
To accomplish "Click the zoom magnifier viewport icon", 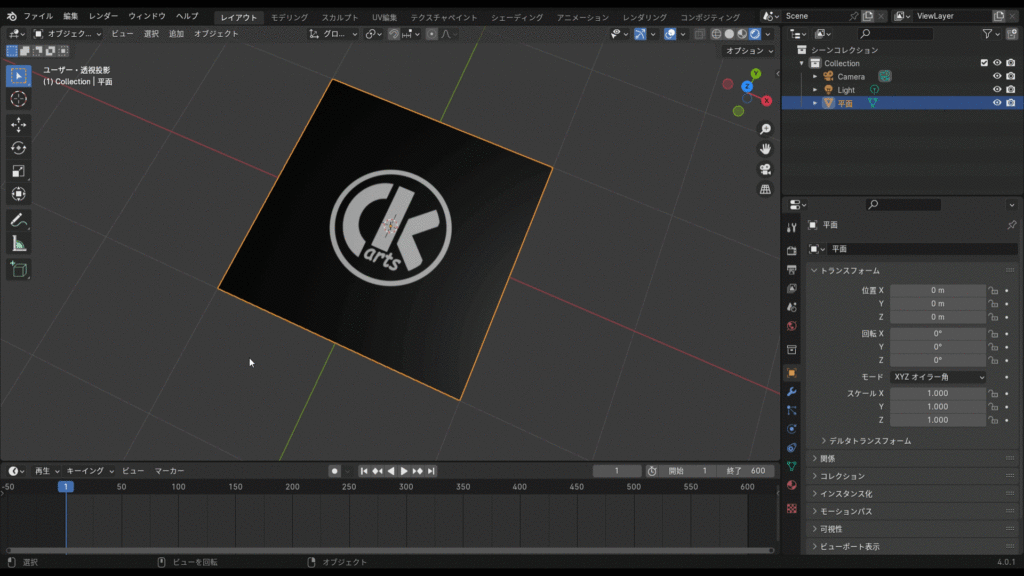I will click(765, 129).
